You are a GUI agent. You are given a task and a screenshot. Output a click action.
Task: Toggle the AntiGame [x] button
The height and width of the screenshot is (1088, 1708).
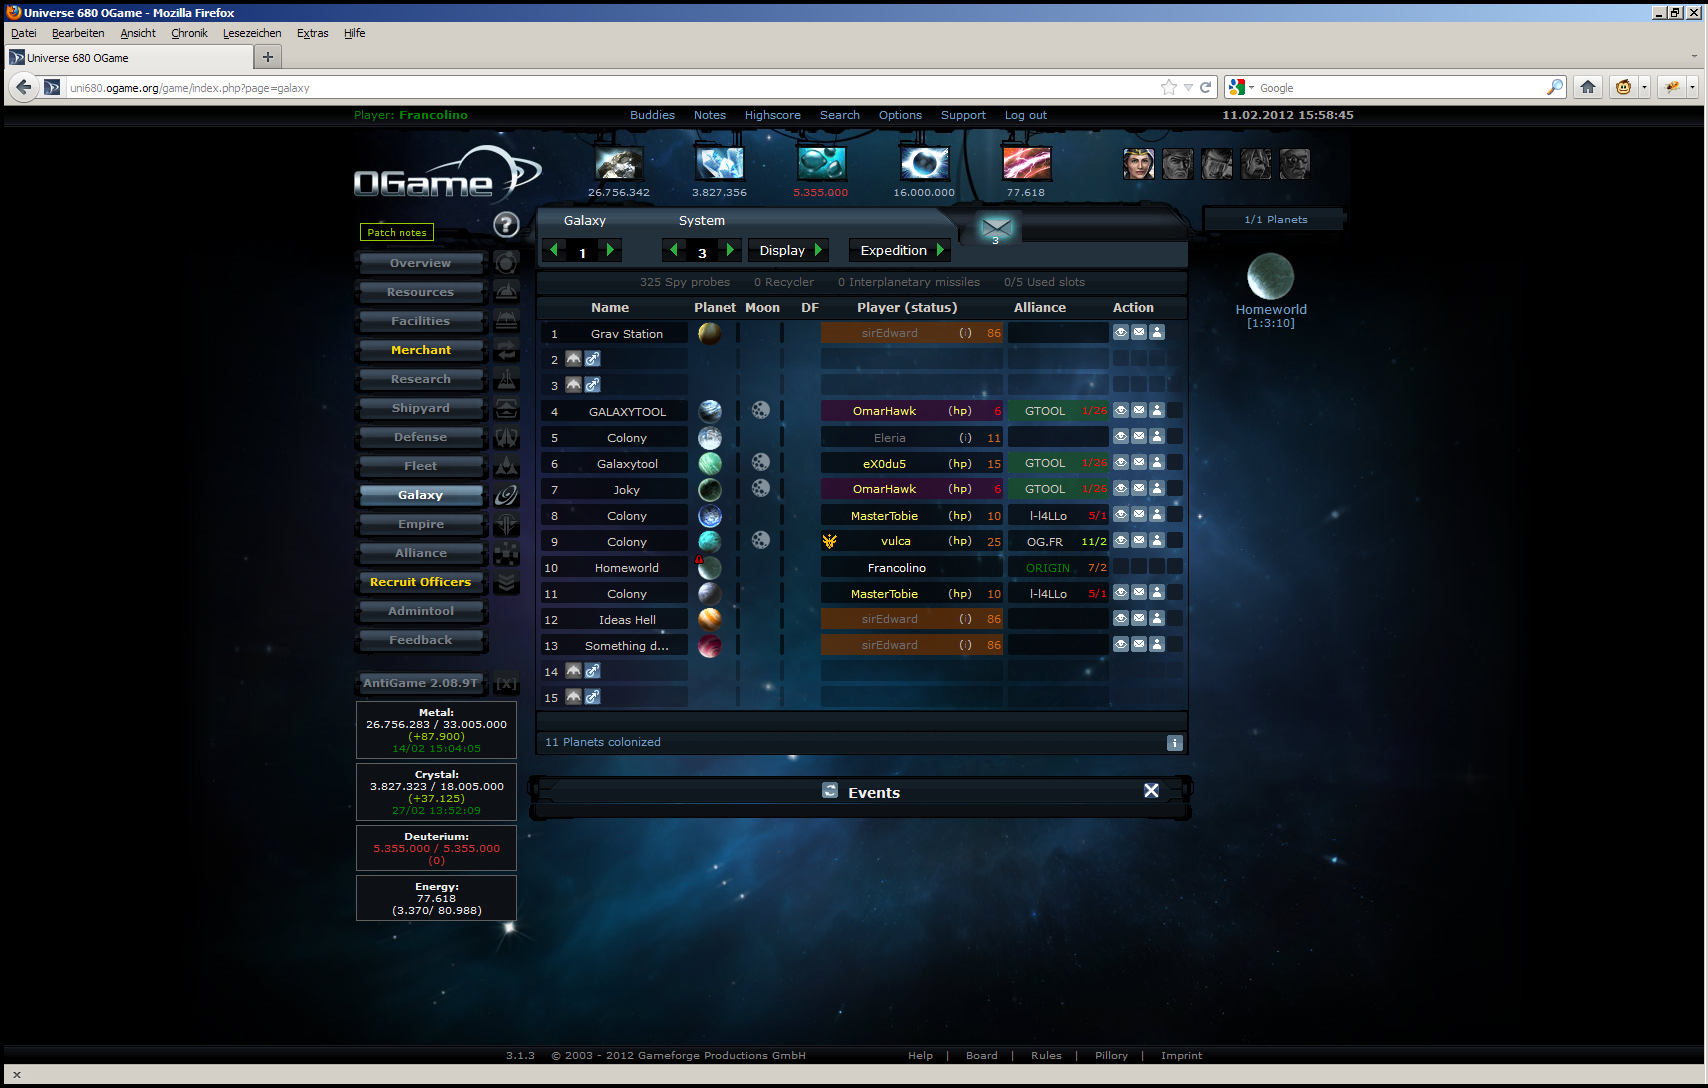(x=507, y=683)
